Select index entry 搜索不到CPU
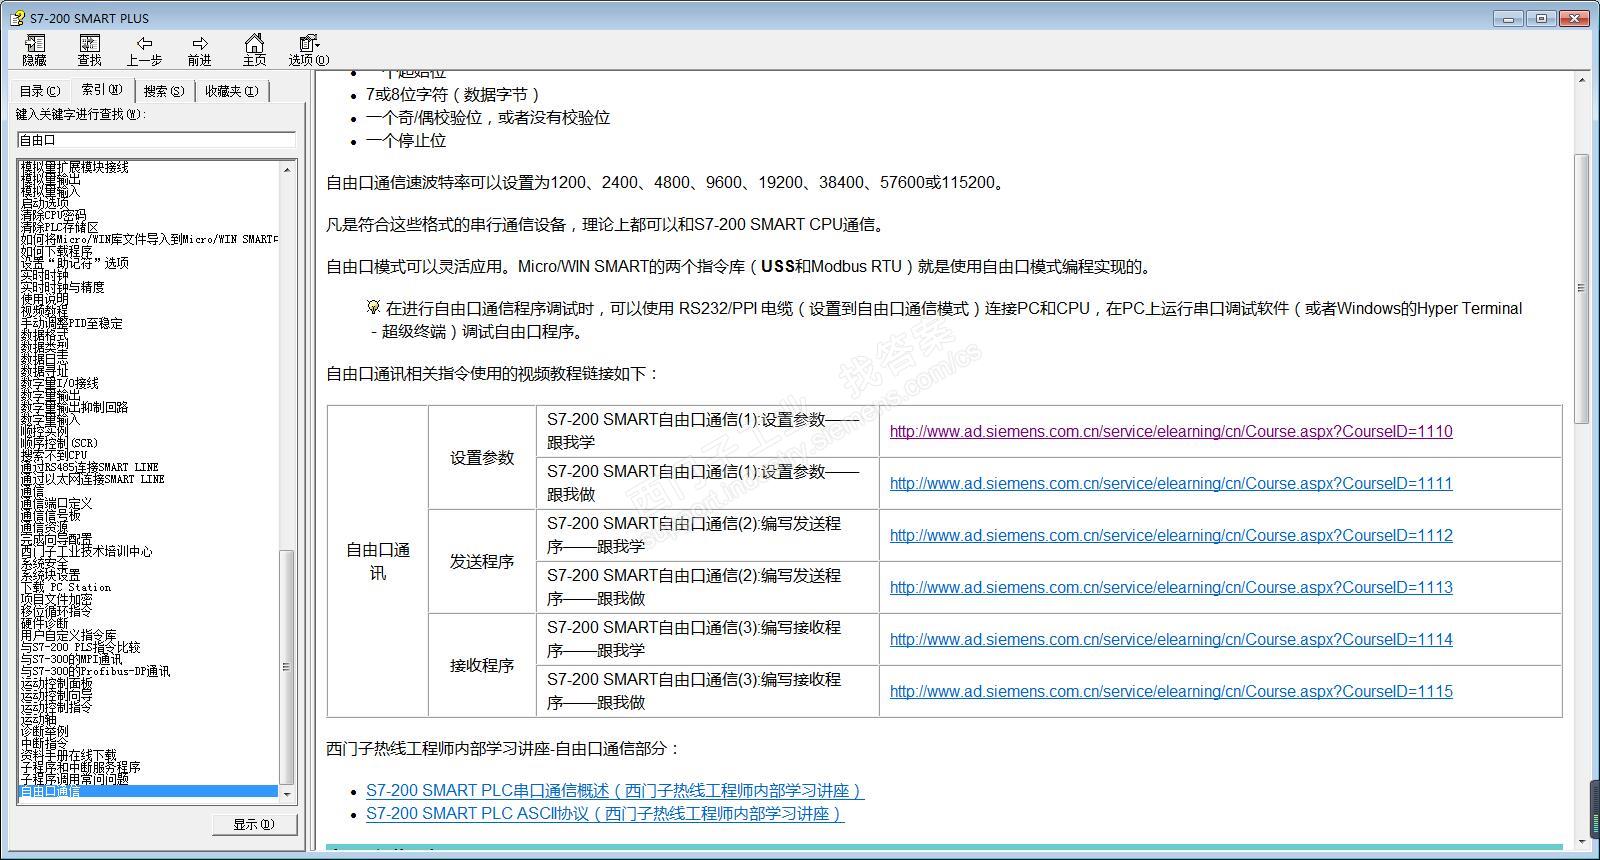Viewport: 1600px width, 860px height. (54, 455)
